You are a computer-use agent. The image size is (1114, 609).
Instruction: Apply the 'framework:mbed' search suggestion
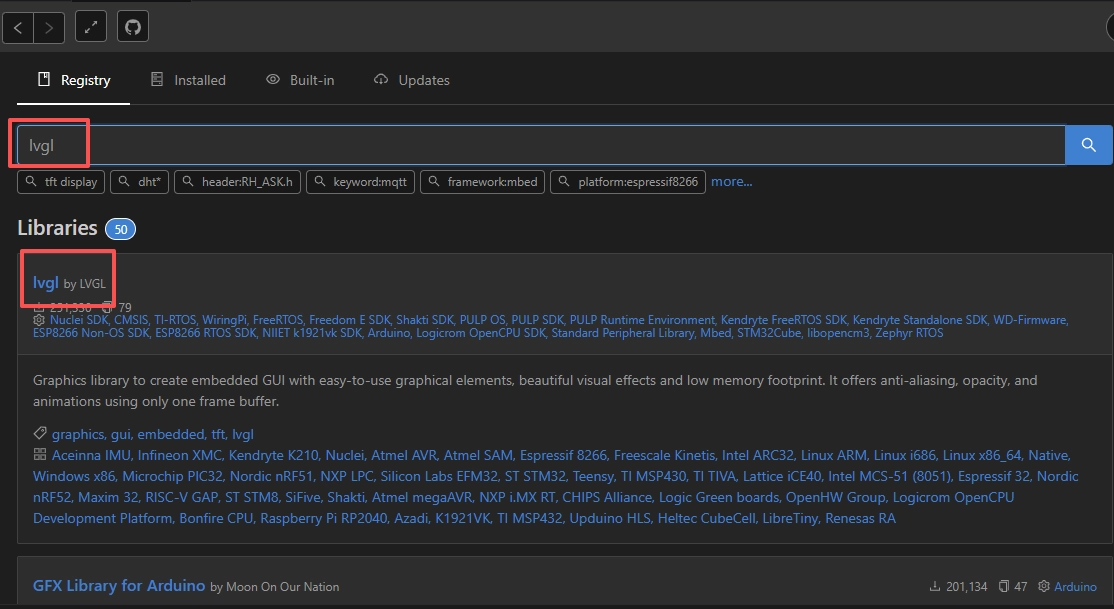[482, 182]
